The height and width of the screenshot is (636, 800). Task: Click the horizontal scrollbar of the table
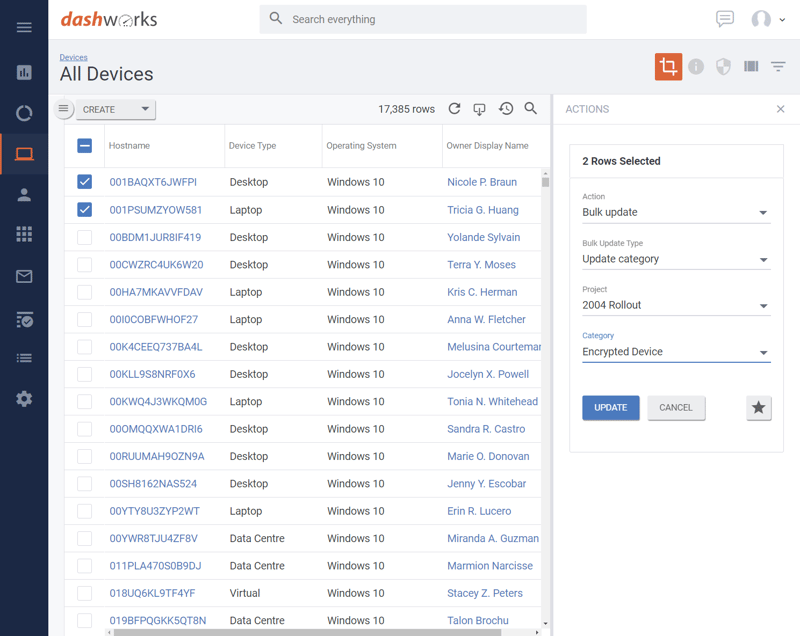click(x=307, y=632)
